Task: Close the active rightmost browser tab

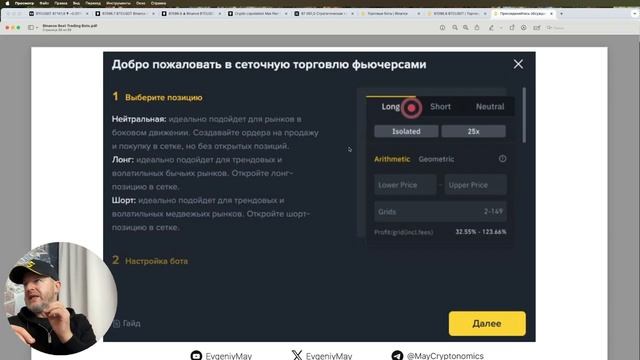Action: (x=551, y=13)
